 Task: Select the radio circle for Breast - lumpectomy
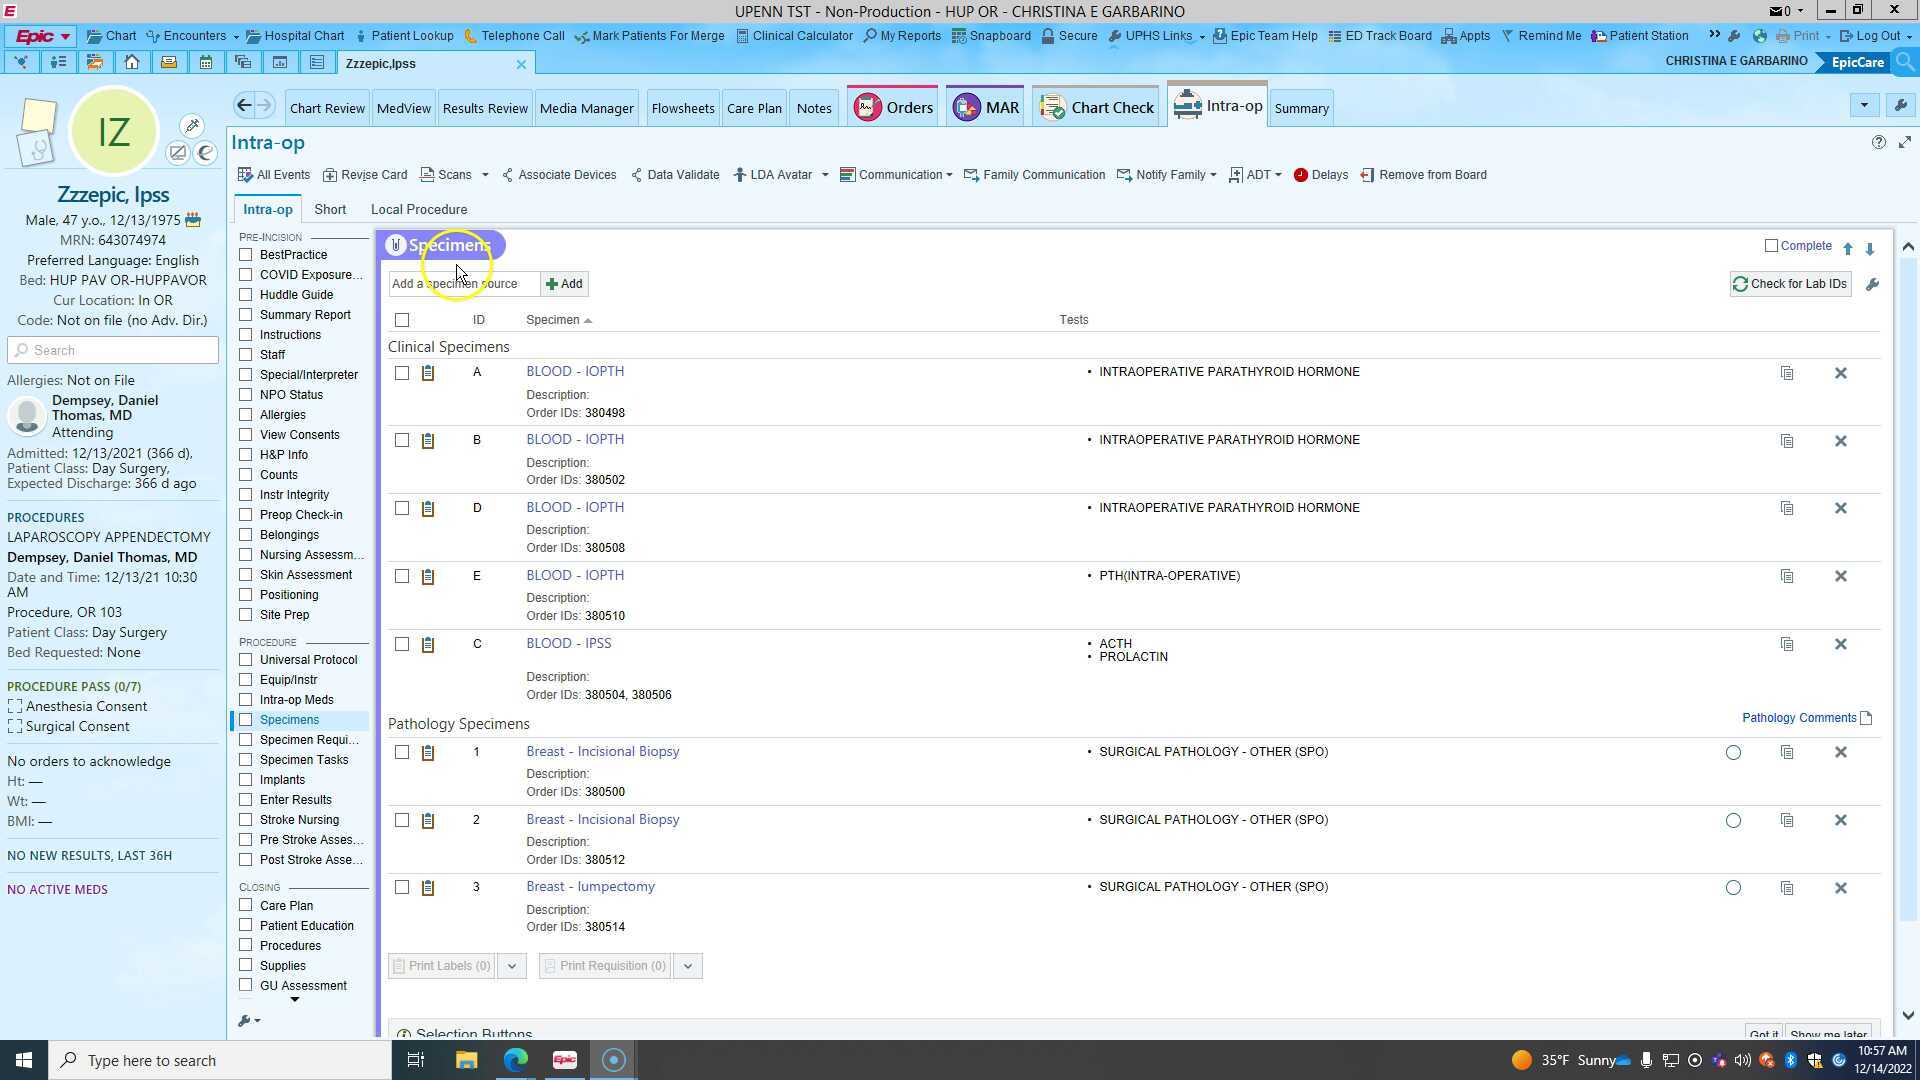1733,888
